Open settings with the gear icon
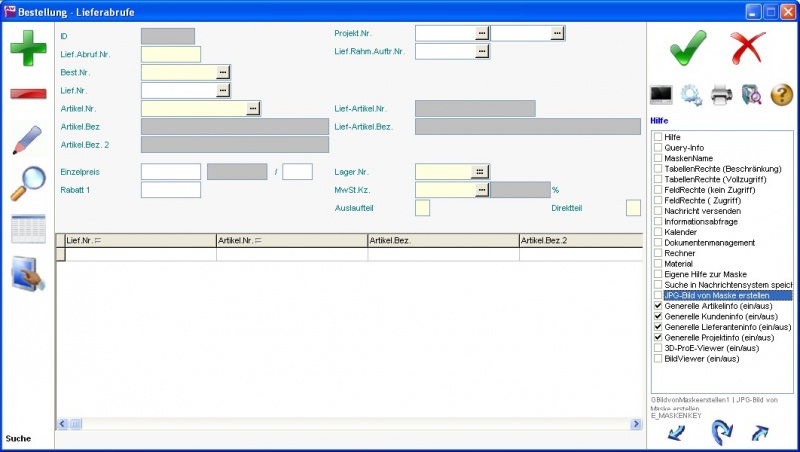 [x=691, y=95]
